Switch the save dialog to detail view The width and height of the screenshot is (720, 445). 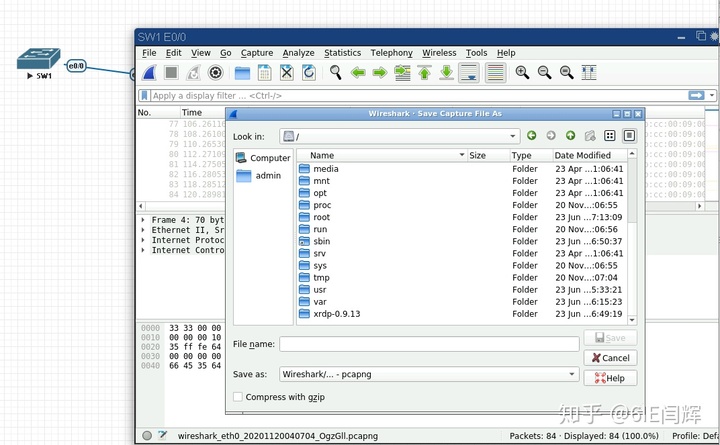pyautogui.click(x=629, y=135)
